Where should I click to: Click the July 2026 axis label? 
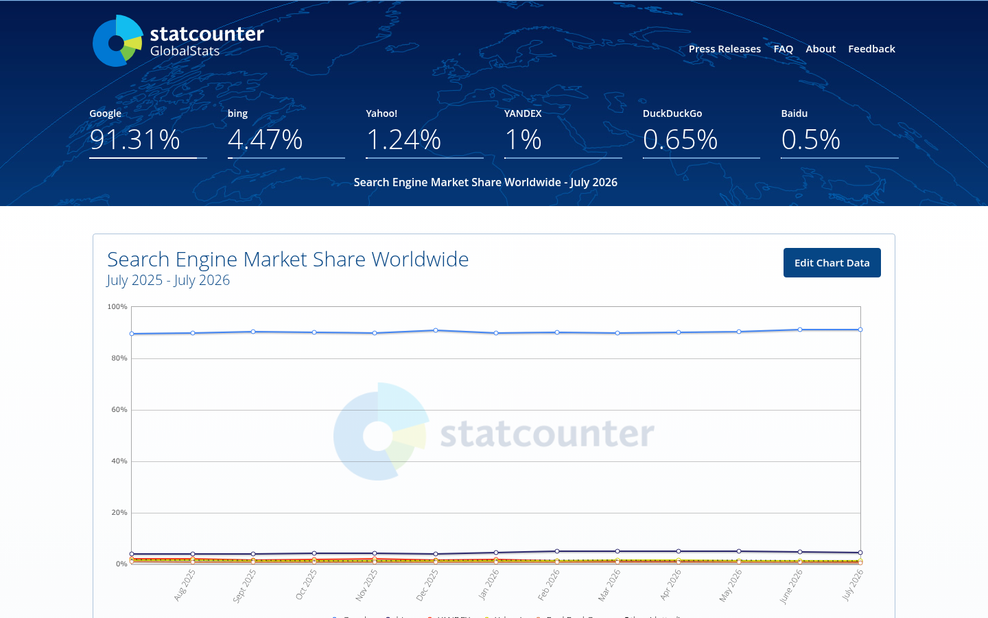click(x=853, y=585)
